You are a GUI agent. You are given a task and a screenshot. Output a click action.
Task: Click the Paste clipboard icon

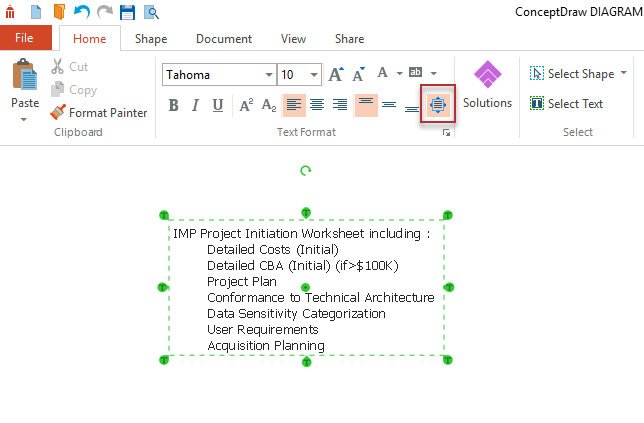point(24,78)
